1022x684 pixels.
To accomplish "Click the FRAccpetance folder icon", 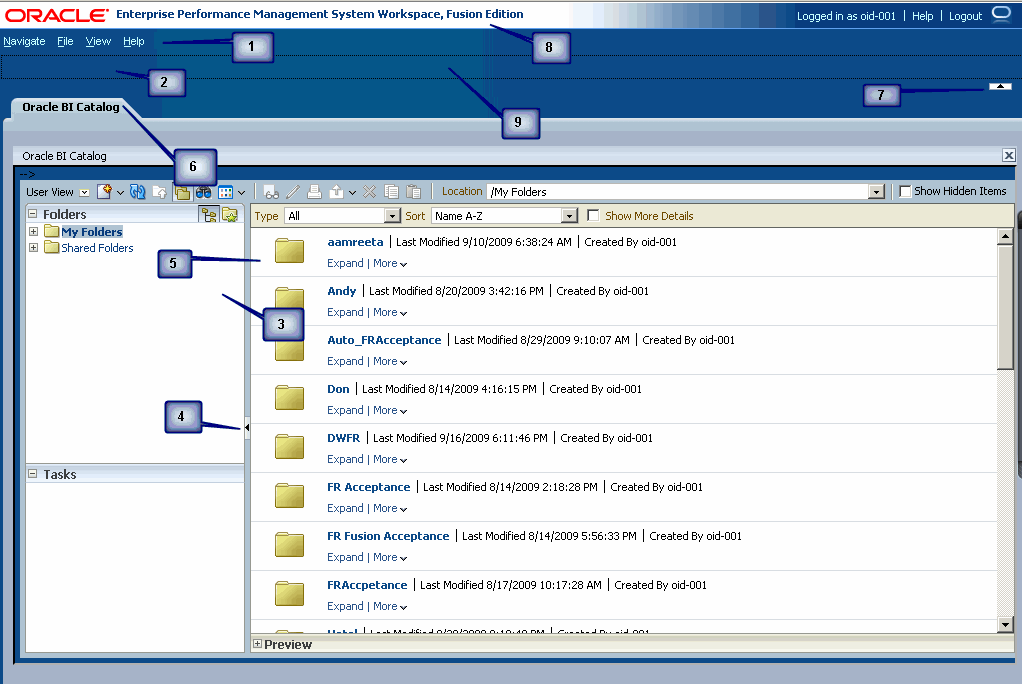I will [x=289, y=593].
